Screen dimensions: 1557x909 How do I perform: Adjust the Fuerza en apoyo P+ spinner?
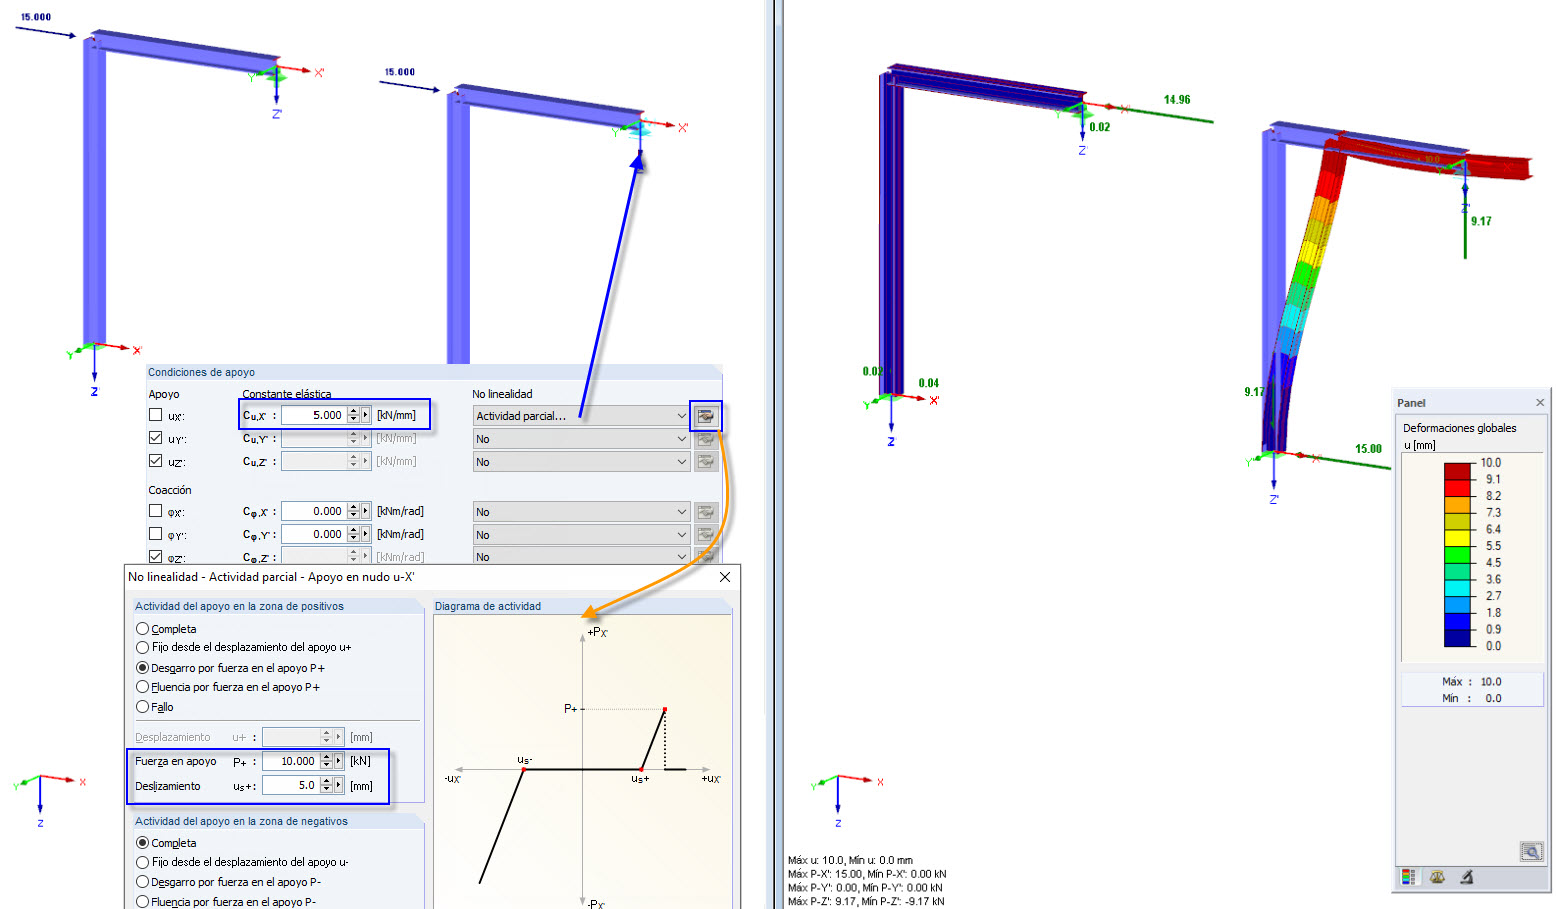326,761
